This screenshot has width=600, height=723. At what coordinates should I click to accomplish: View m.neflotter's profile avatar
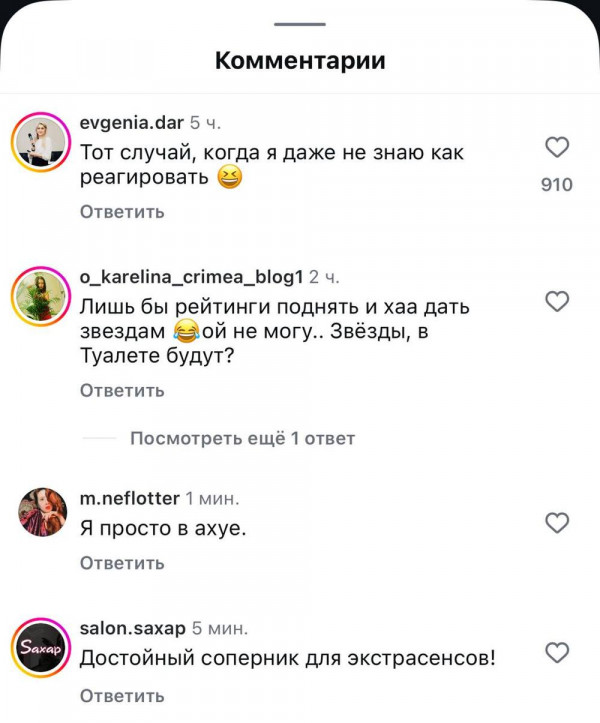42,512
